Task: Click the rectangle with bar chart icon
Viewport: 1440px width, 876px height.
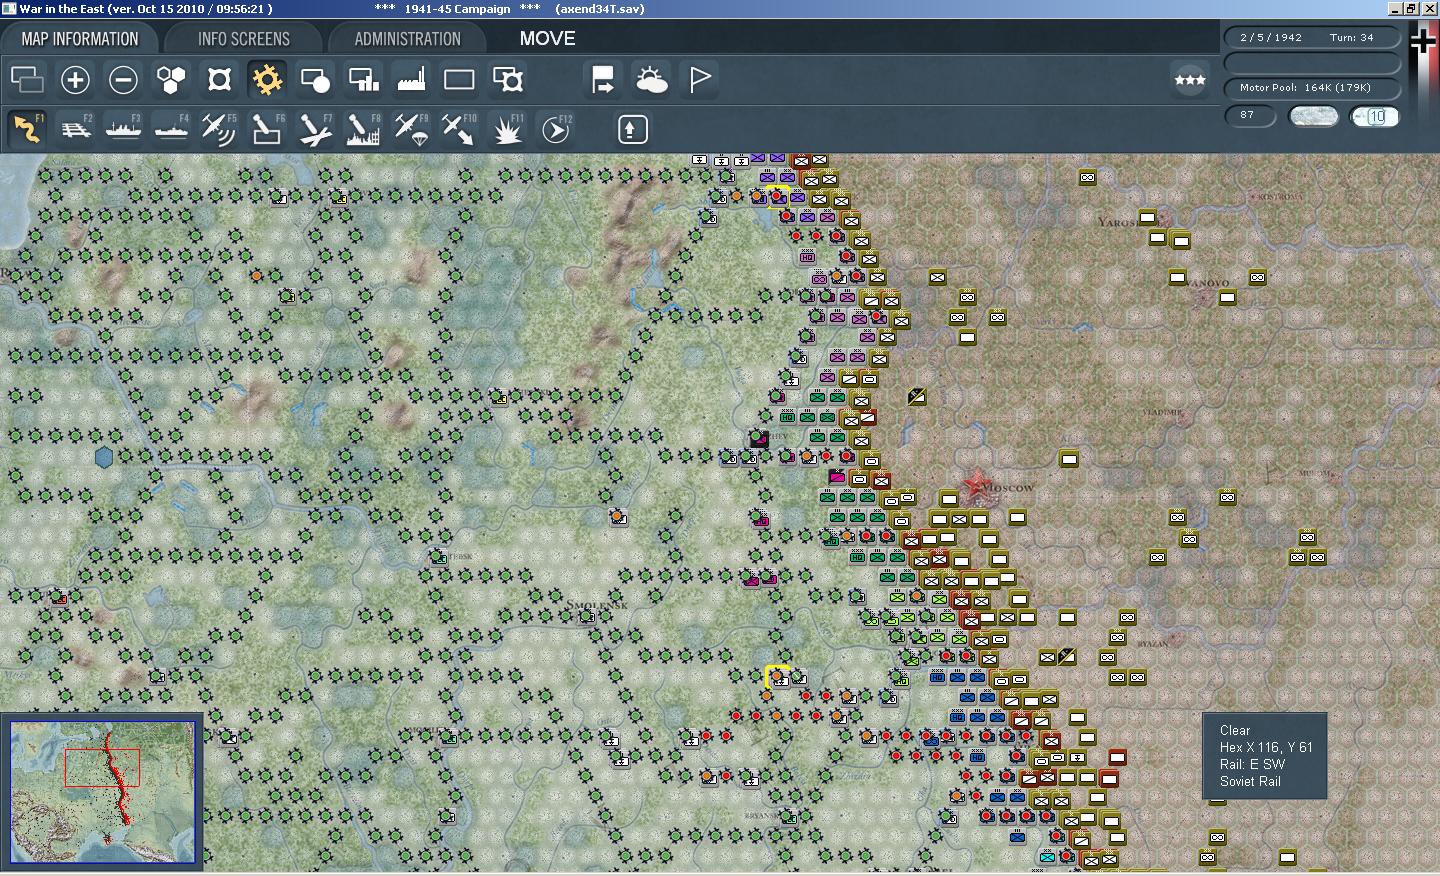Action: (363, 79)
